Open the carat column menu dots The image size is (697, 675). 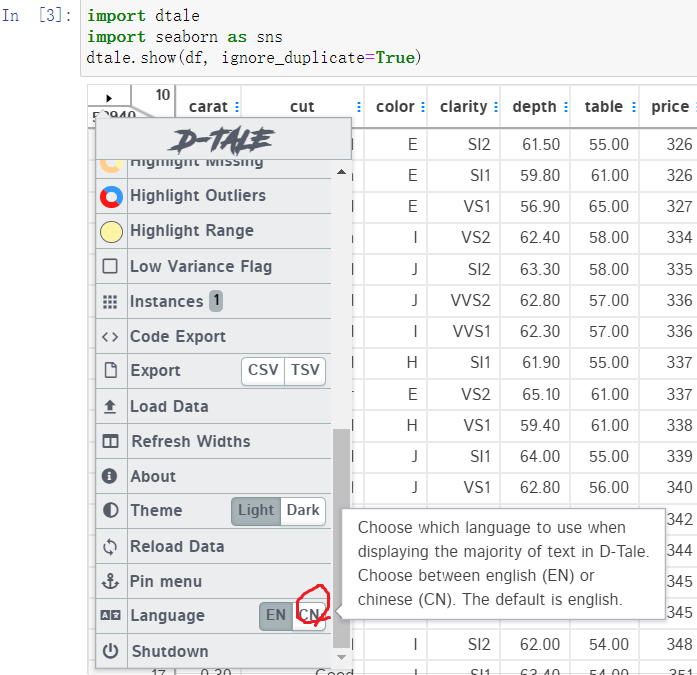(237, 107)
